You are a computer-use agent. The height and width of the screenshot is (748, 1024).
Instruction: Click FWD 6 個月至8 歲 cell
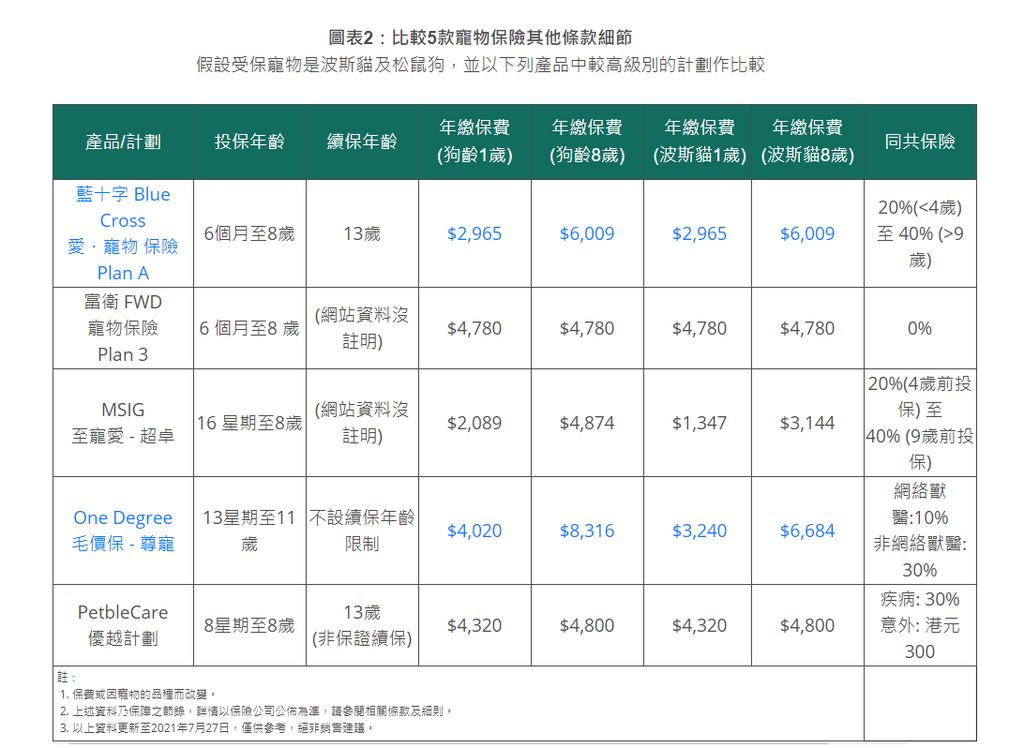[x=249, y=328]
